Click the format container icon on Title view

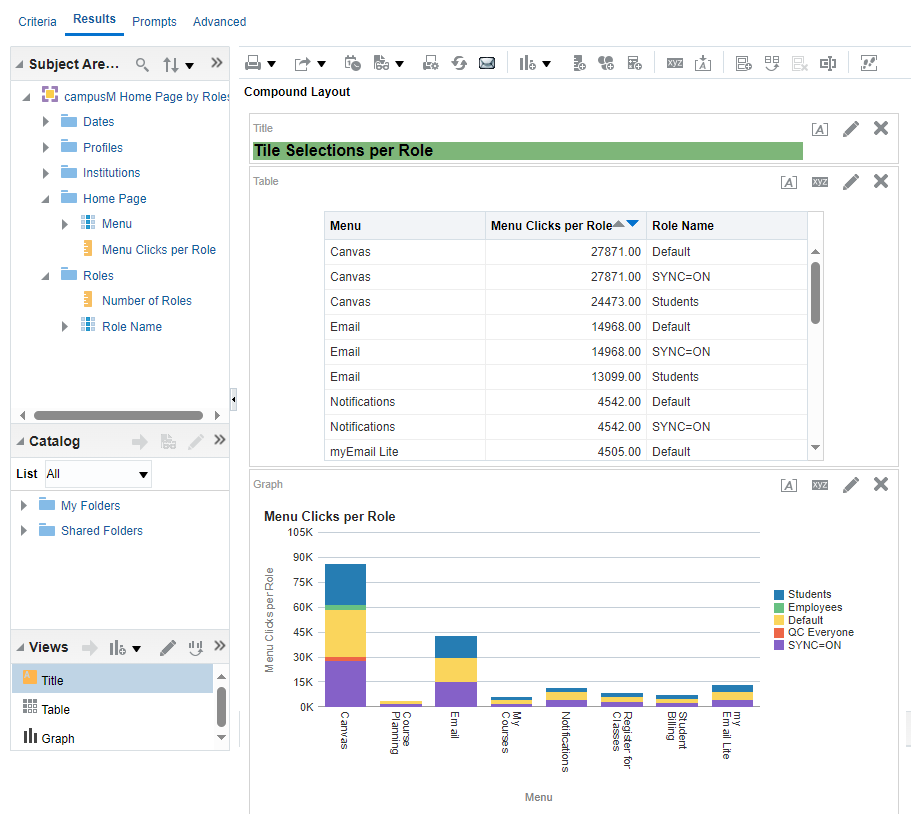tap(819, 128)
